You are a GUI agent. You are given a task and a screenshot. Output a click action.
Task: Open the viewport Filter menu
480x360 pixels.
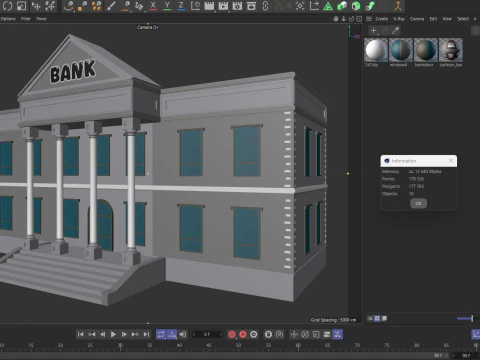[26, 19]
